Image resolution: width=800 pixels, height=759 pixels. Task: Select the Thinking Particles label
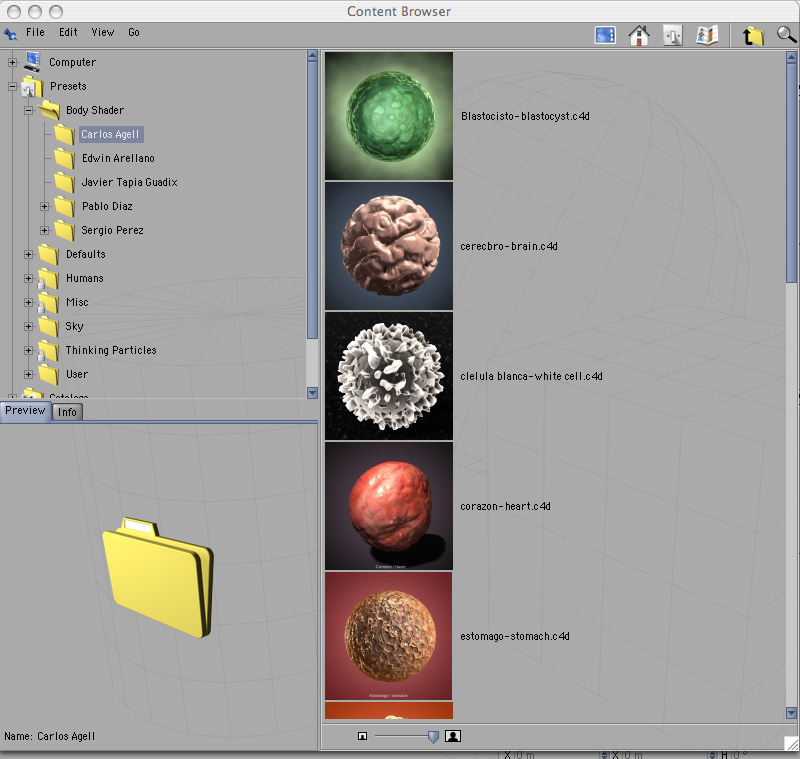click(111, 350)
